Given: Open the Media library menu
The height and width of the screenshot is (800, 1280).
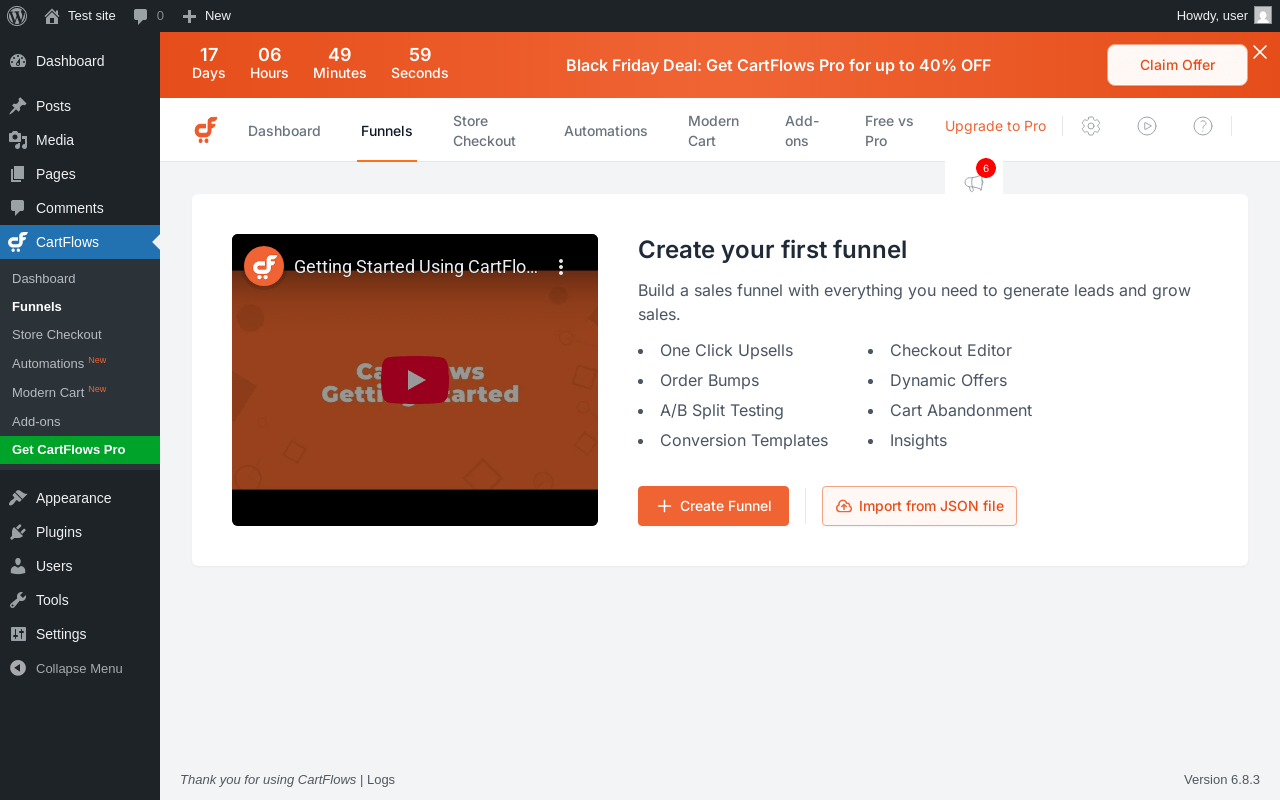Looking at the screenshot, I should (80, 140).
